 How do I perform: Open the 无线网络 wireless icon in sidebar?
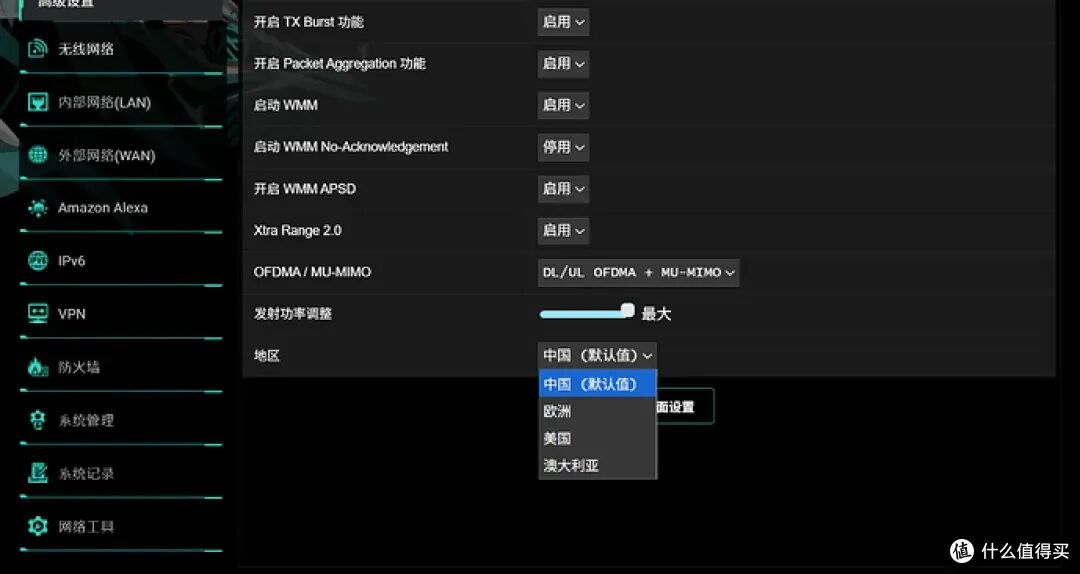point(38,49)
